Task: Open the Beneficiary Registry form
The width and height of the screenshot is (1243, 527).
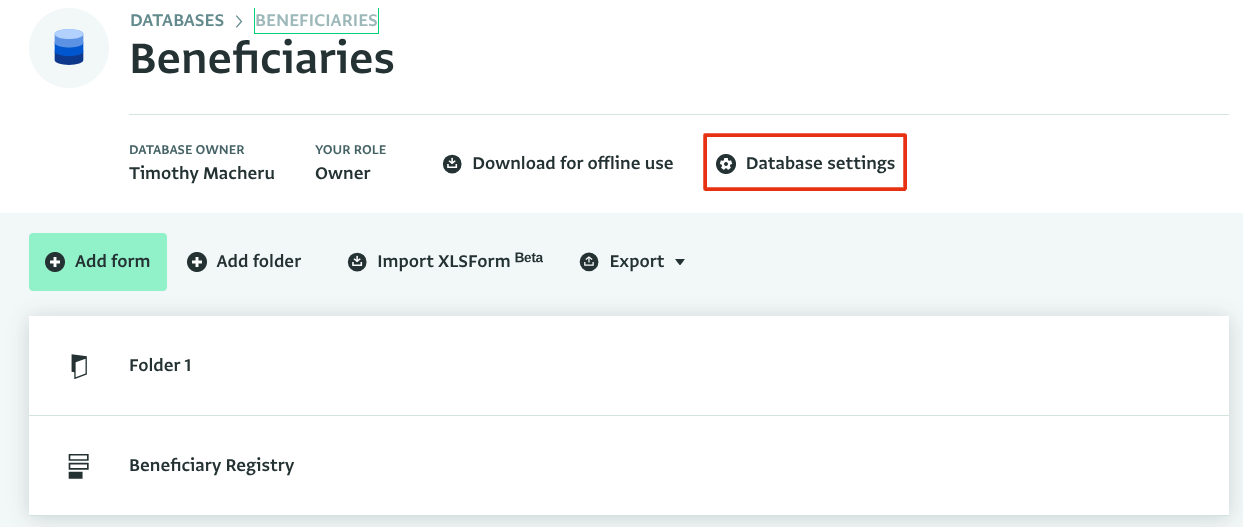Action: pyautogui.click(x=211, y=466)
